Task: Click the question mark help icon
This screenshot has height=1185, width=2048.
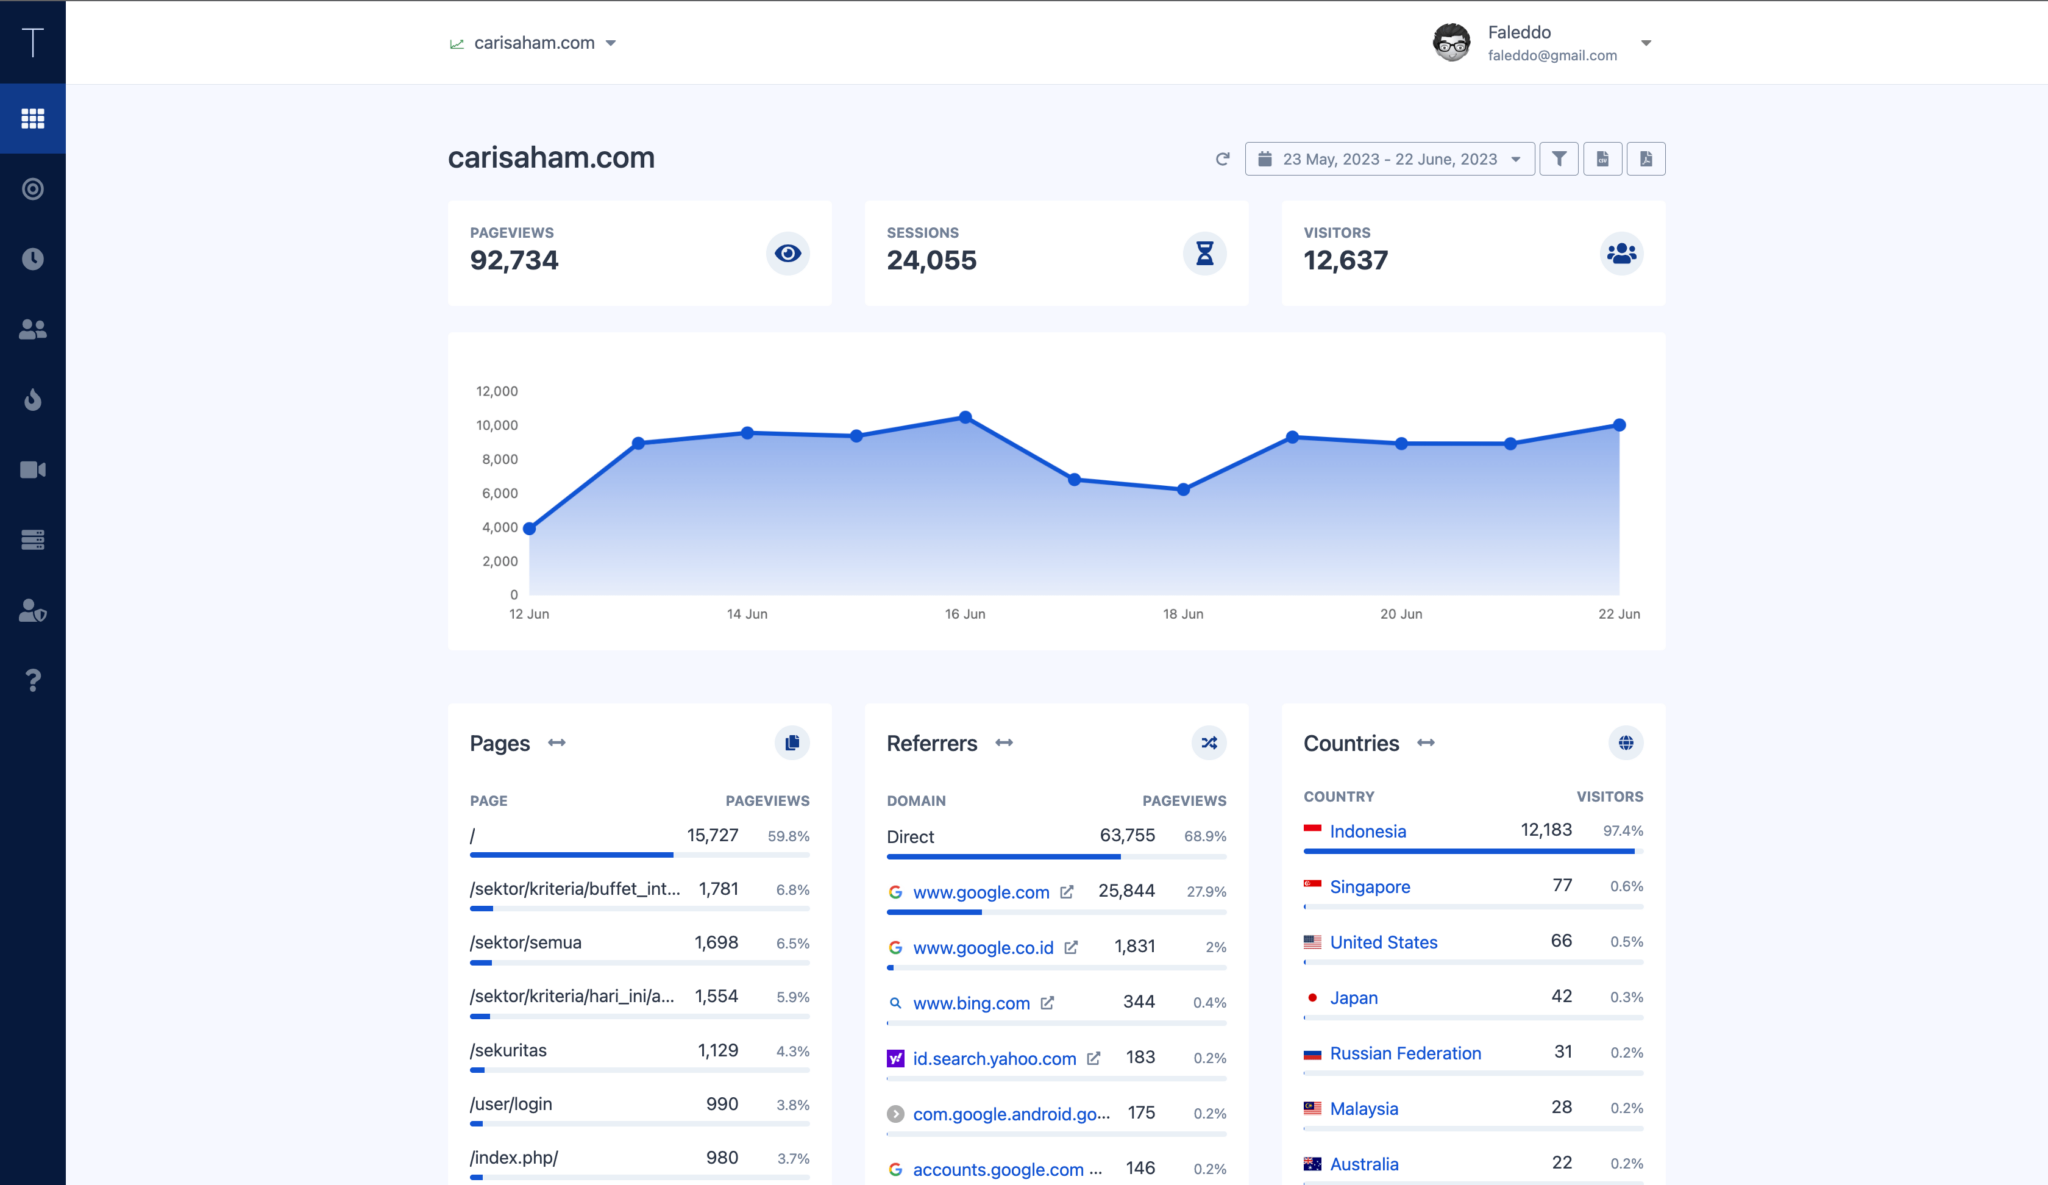Action: [x=33, y=680]
